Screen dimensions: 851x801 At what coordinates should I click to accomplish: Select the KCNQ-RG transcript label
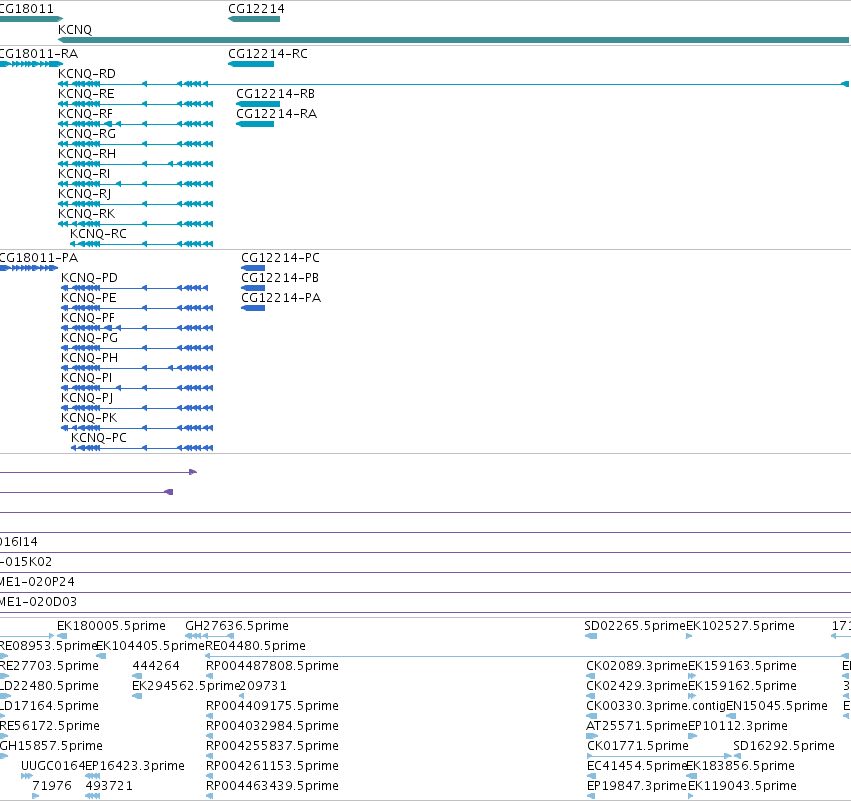click(87, 134)
